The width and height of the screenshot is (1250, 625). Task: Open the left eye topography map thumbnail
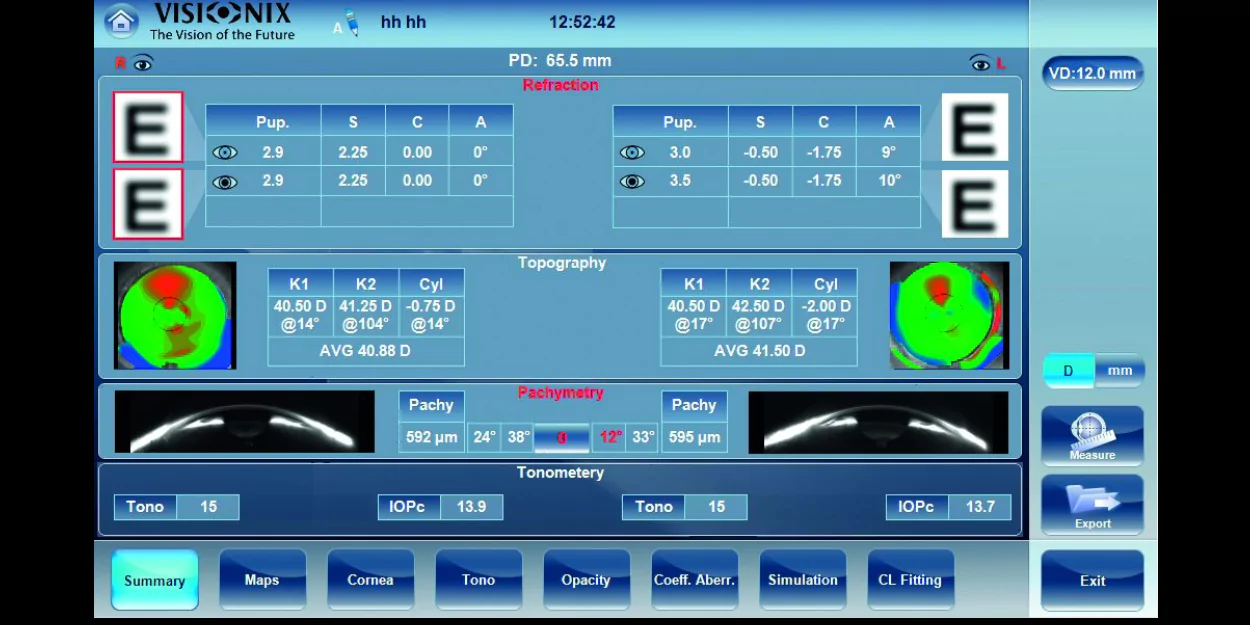(x=949, y=316)
